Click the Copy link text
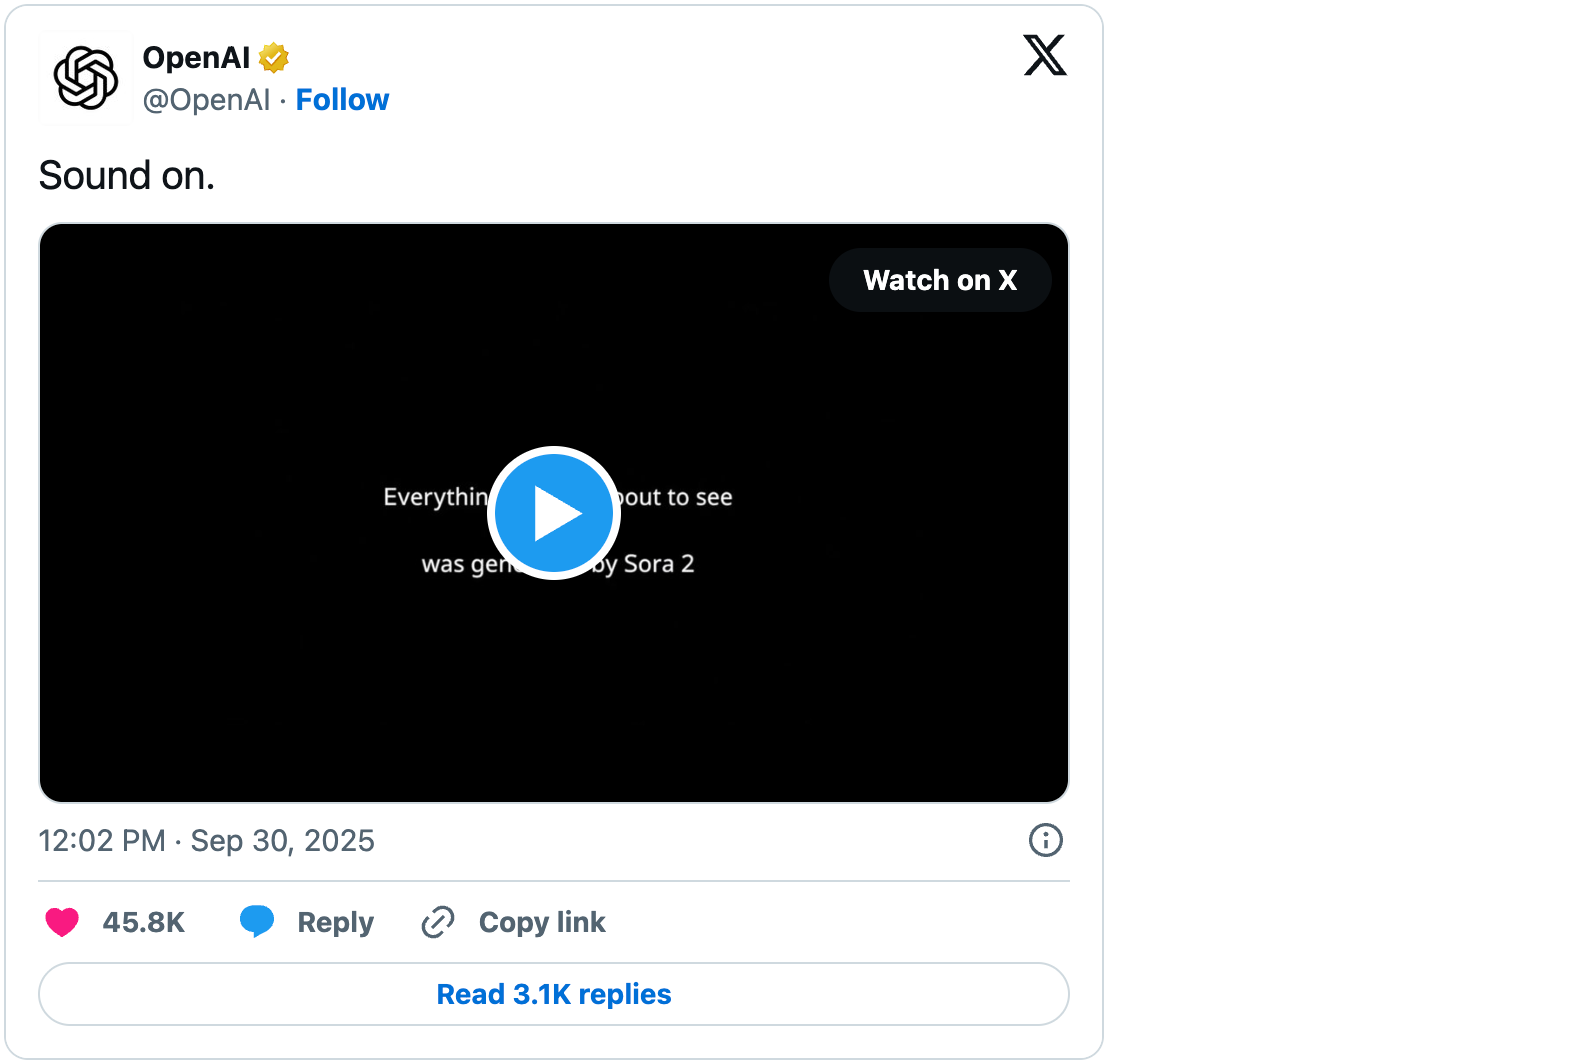Viewport: 1592px width, 1064px height. tap(542, 922)
